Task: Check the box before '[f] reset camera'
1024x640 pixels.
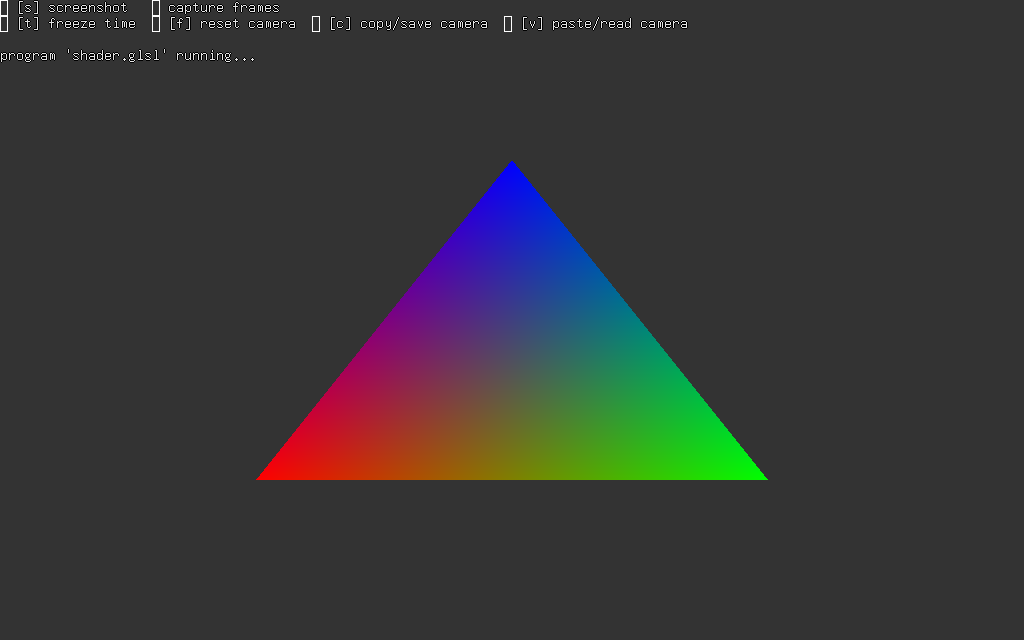Action: pyautogui.click(x=156, y=24)
